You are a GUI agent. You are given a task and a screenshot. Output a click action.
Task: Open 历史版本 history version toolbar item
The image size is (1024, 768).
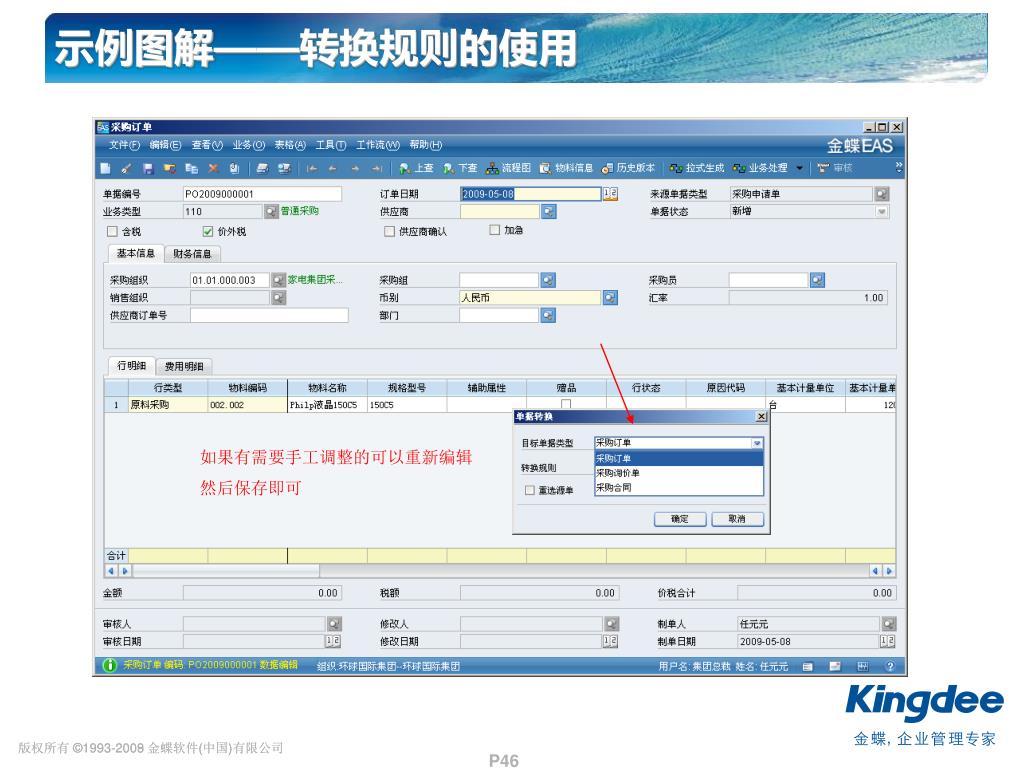pos(628,168)
